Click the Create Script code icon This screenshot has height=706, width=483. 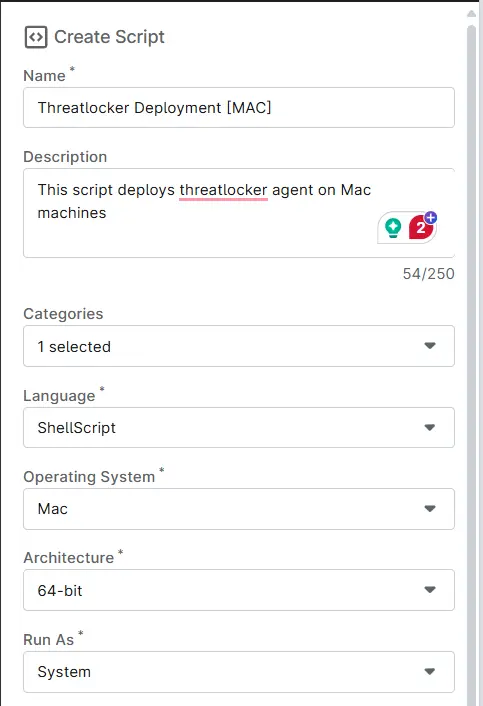click(36, 37)
